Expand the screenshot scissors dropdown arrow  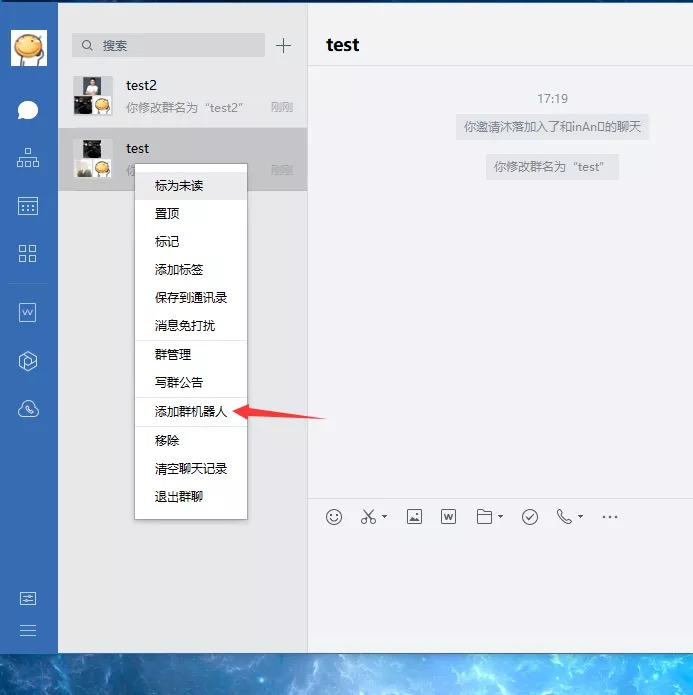[385, 518]
